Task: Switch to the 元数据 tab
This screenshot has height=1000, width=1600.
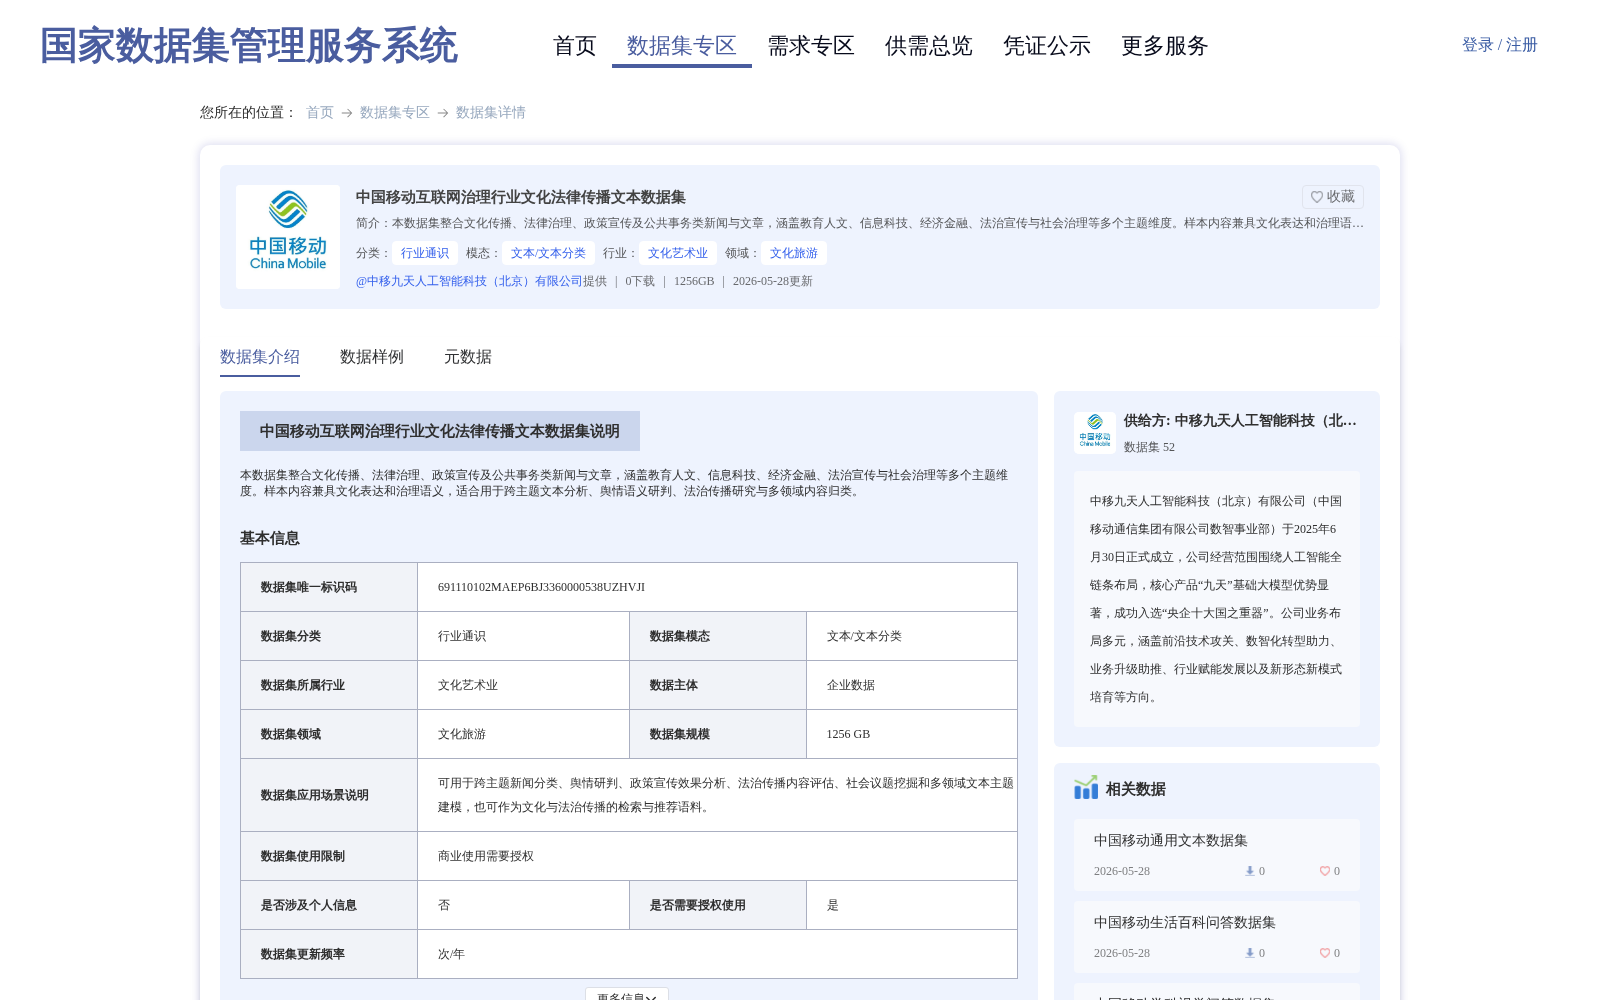Action: pyautogui.click(x=468, y=357)
